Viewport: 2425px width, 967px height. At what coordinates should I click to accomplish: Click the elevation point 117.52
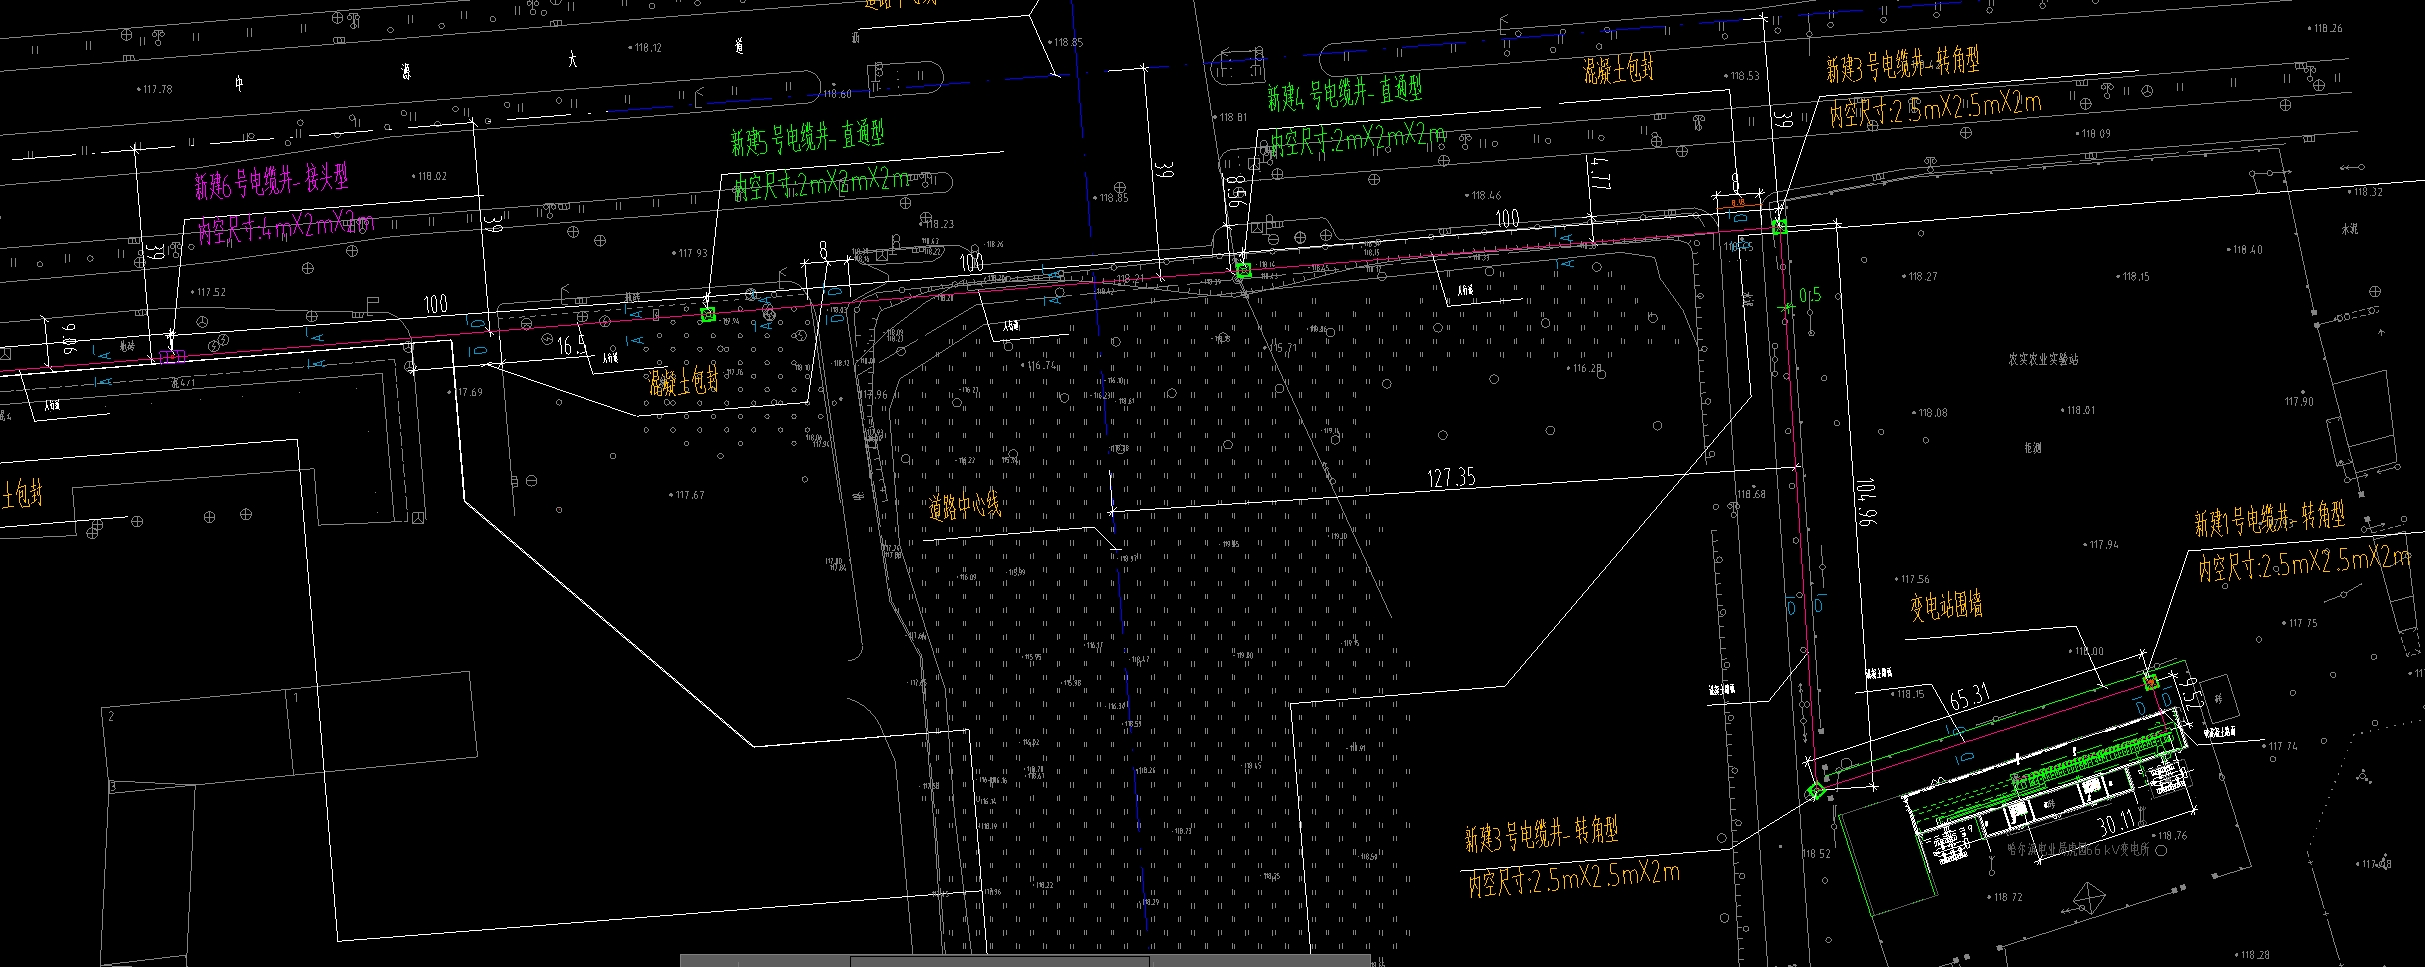208,292
